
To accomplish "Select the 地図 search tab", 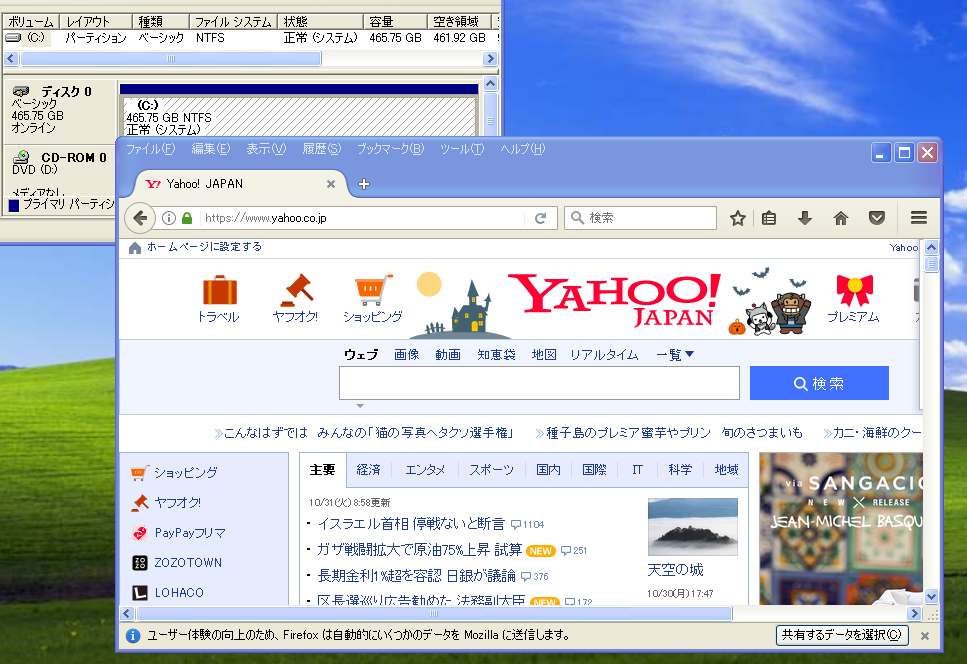I will click(544, 355).
